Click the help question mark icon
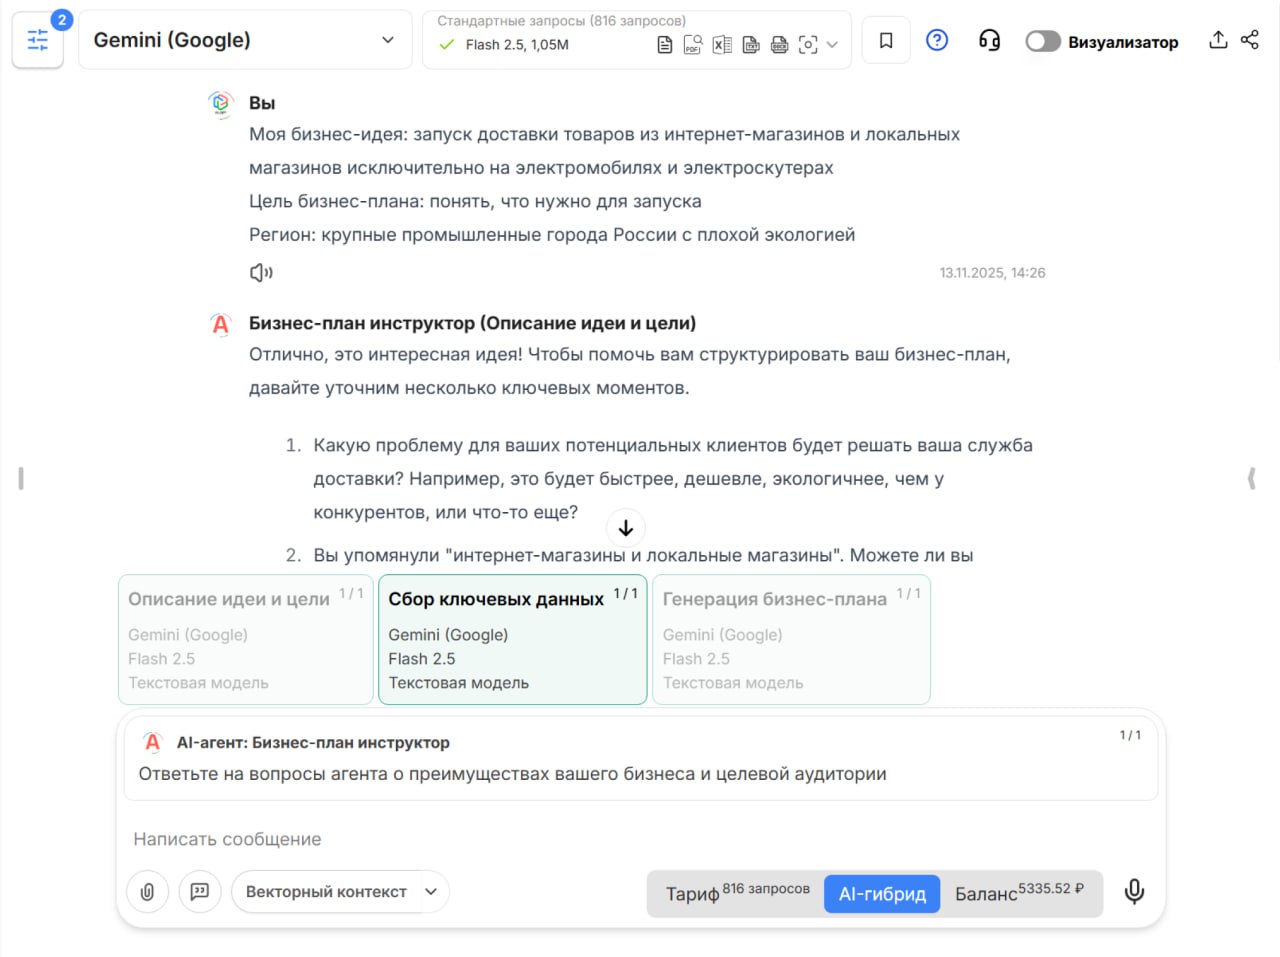This screenshot has width=1280, height=957. pos(937,40)
